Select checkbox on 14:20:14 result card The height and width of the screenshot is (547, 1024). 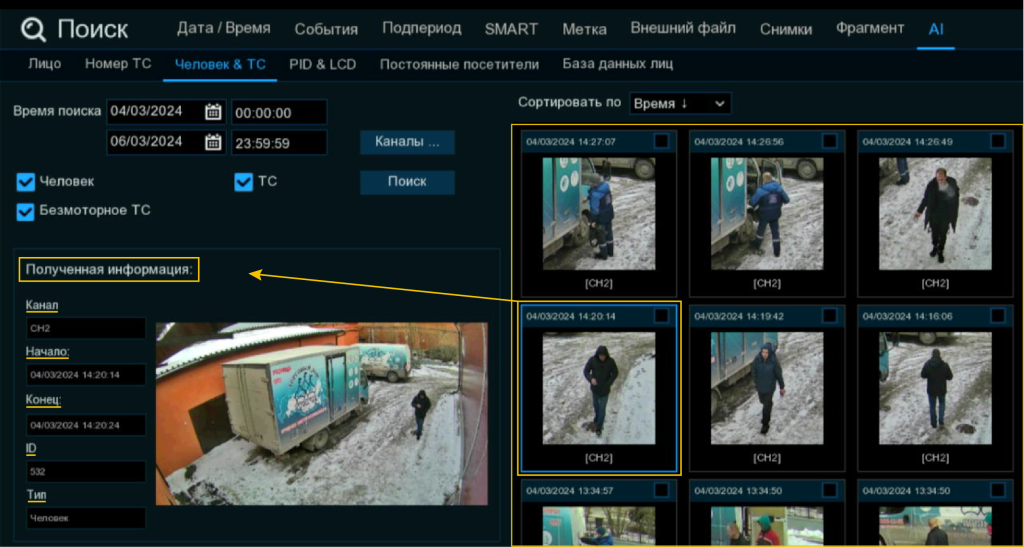pyautogui.click(x=661, y=316)
